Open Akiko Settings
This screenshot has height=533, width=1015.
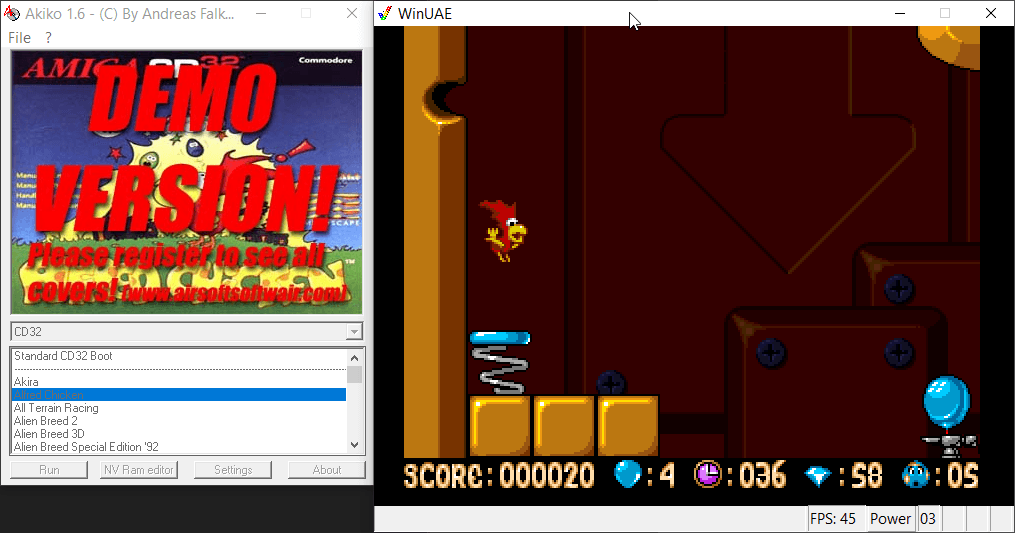(x=233, y=470)
